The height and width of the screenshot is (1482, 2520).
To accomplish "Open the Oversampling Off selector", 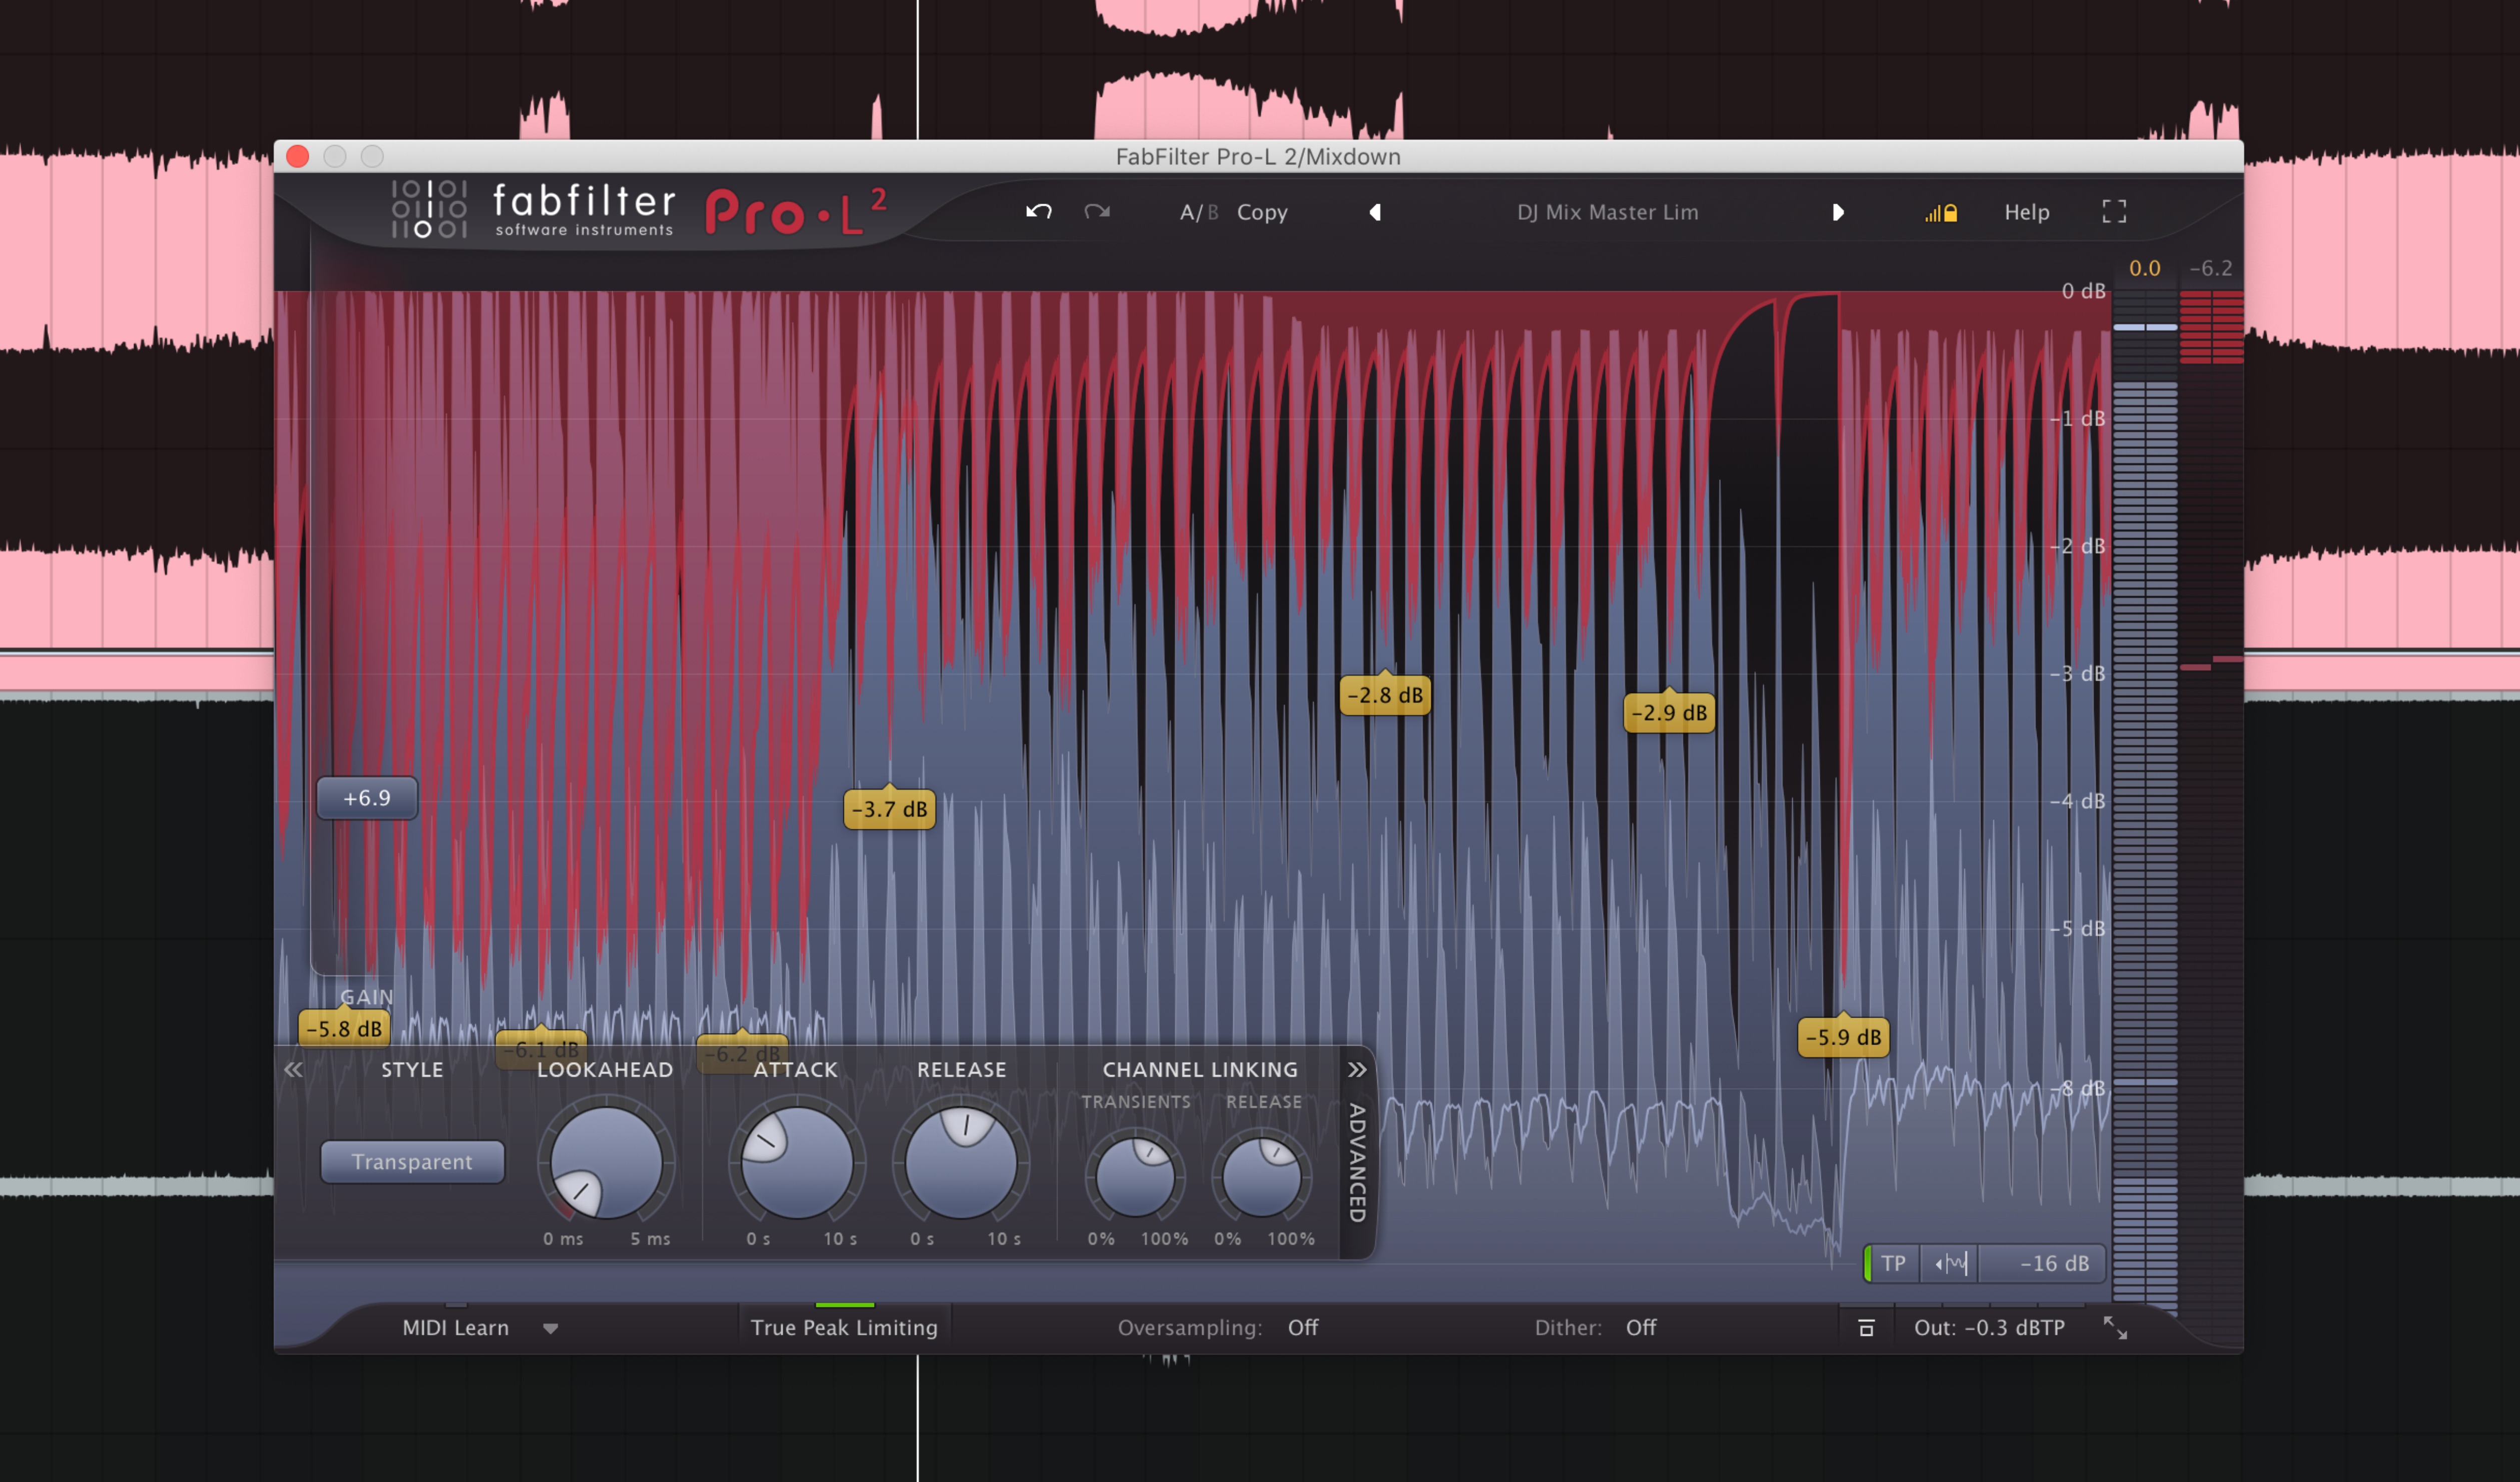I will (x=1302, y=1327).
